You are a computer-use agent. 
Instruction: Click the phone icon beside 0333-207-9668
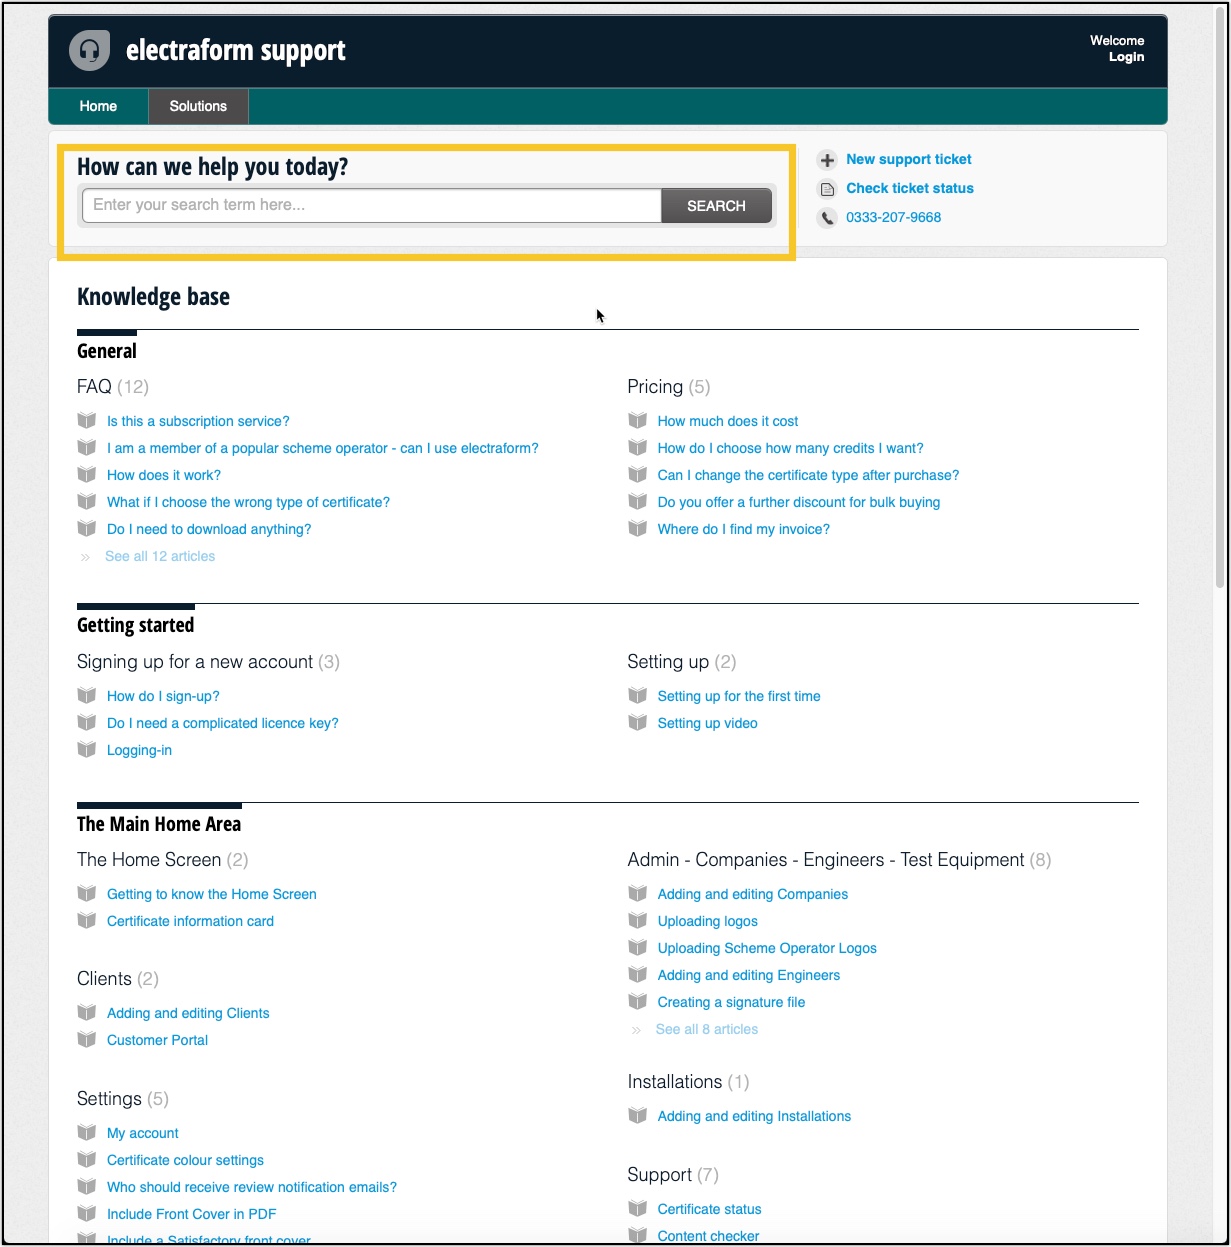pos(827,218)
